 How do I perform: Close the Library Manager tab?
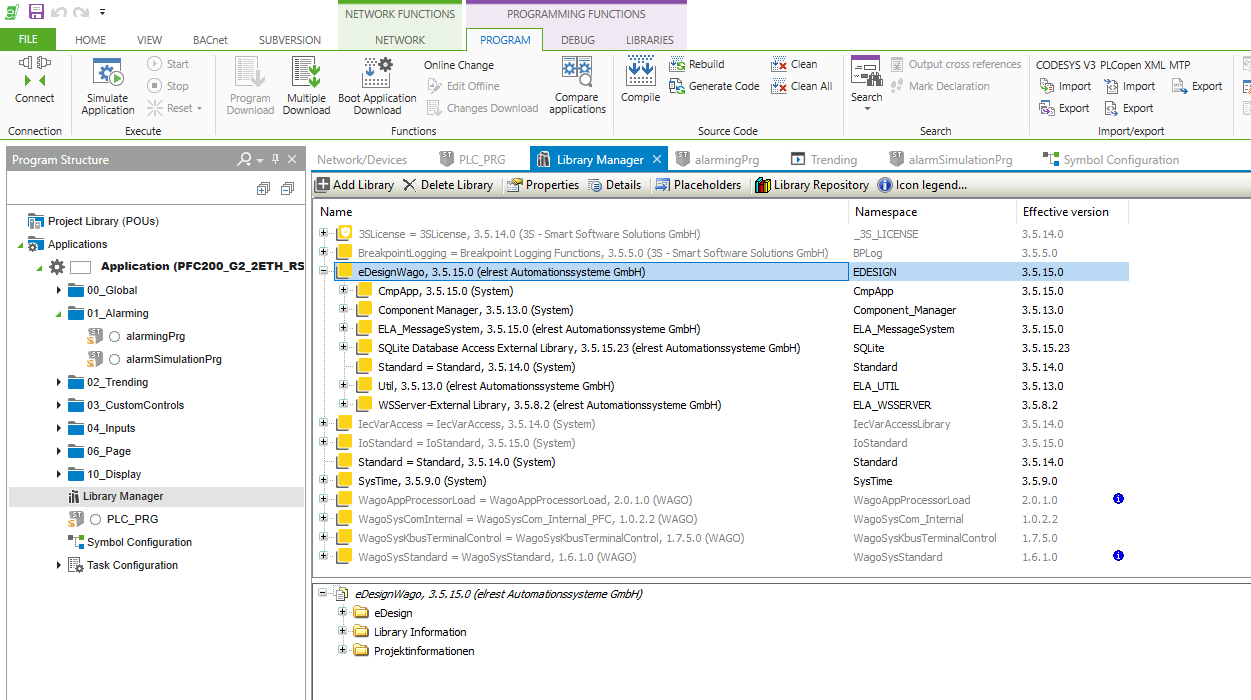pos(657,160)
